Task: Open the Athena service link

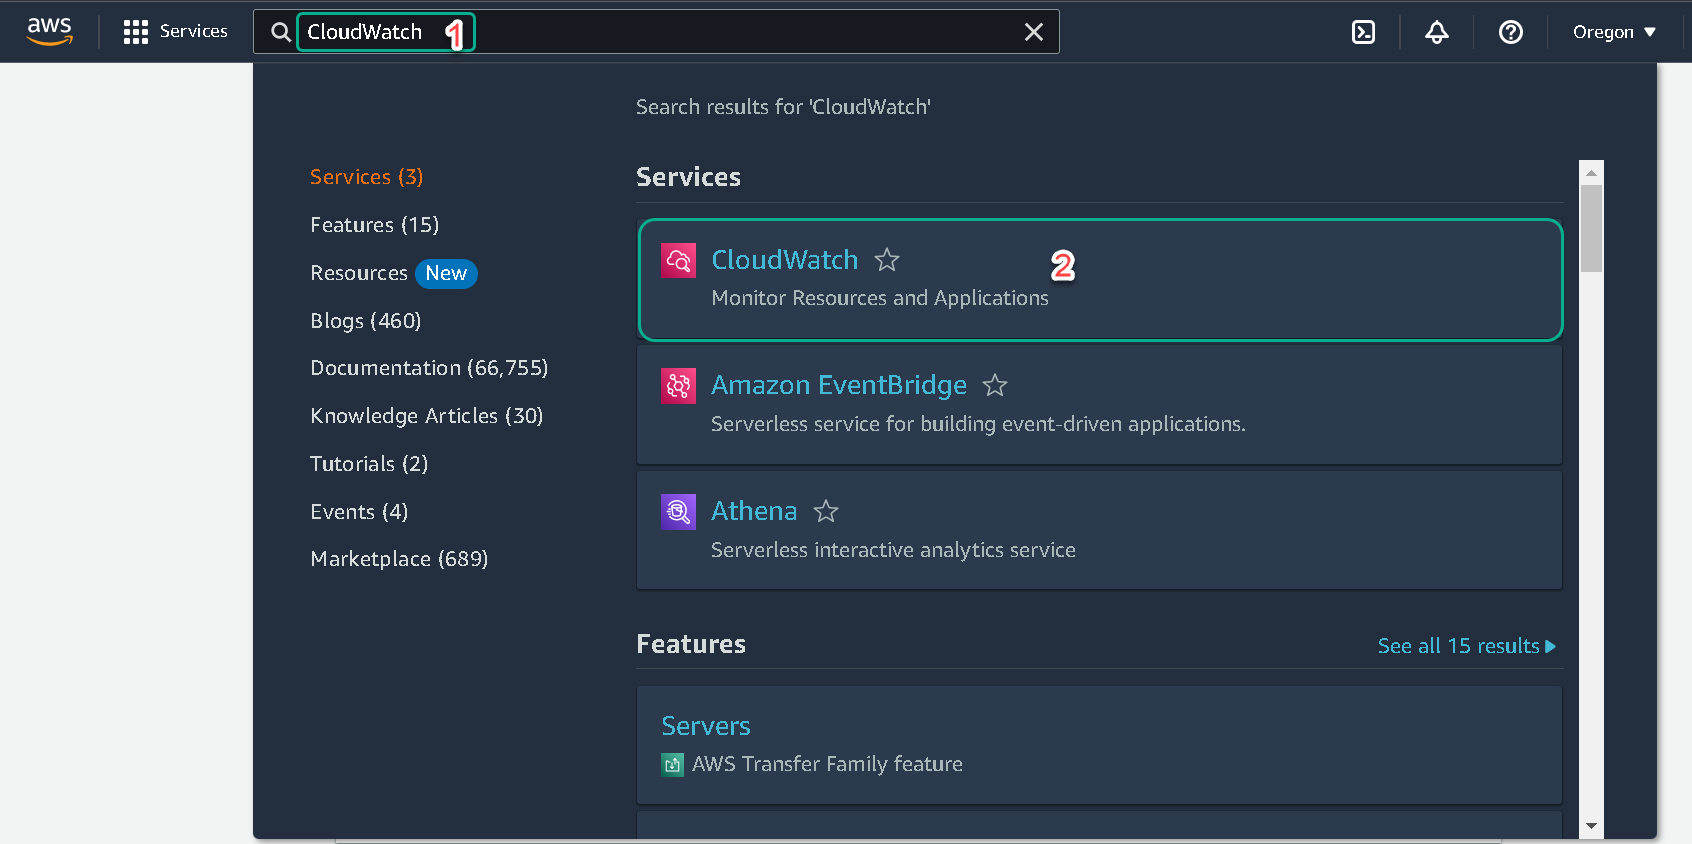Action: click(754, 511)
